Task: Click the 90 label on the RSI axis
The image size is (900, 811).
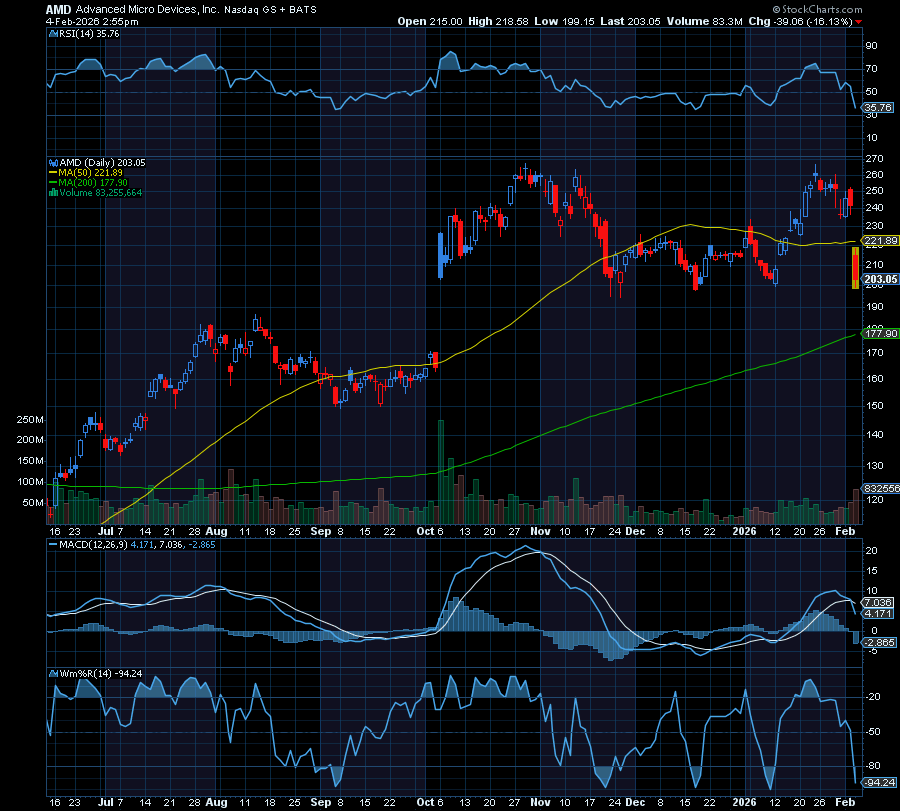Action: click(871, 46)
